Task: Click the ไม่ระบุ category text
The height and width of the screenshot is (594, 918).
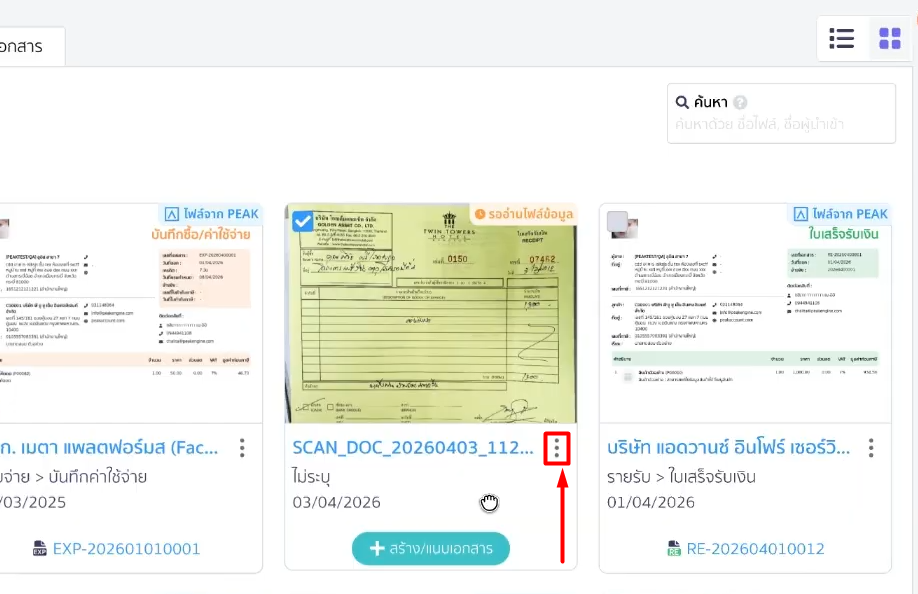Action: pos(311,476)
